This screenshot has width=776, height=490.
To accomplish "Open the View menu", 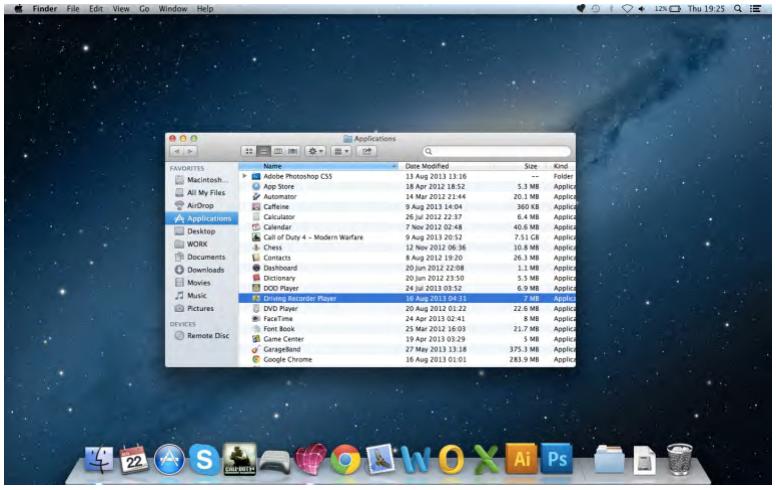I will [x=121, y=9].
